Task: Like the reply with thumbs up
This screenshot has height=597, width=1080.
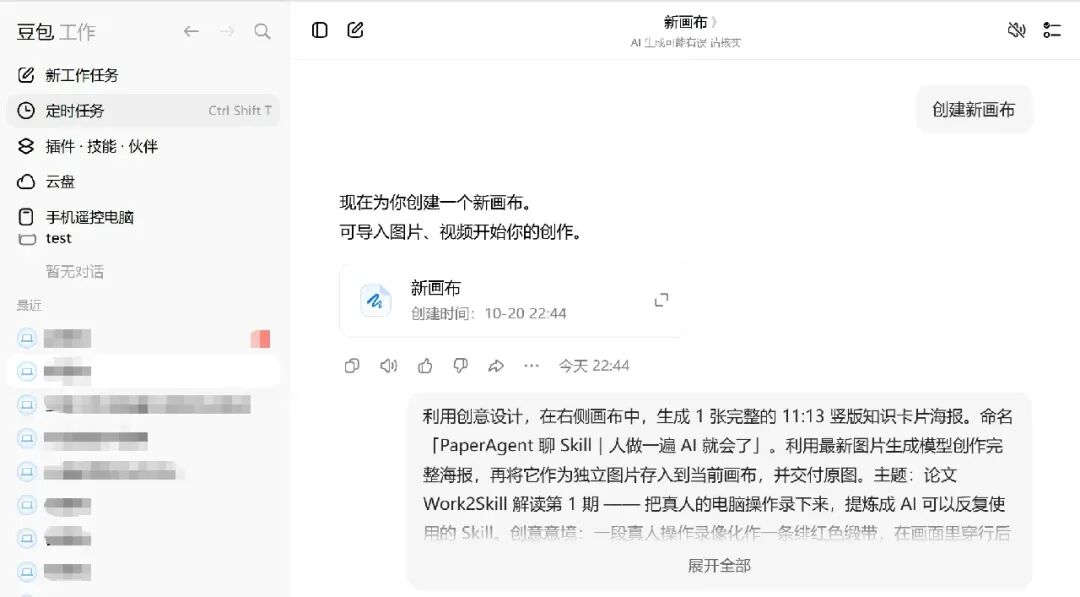Action: pos(425,366)
